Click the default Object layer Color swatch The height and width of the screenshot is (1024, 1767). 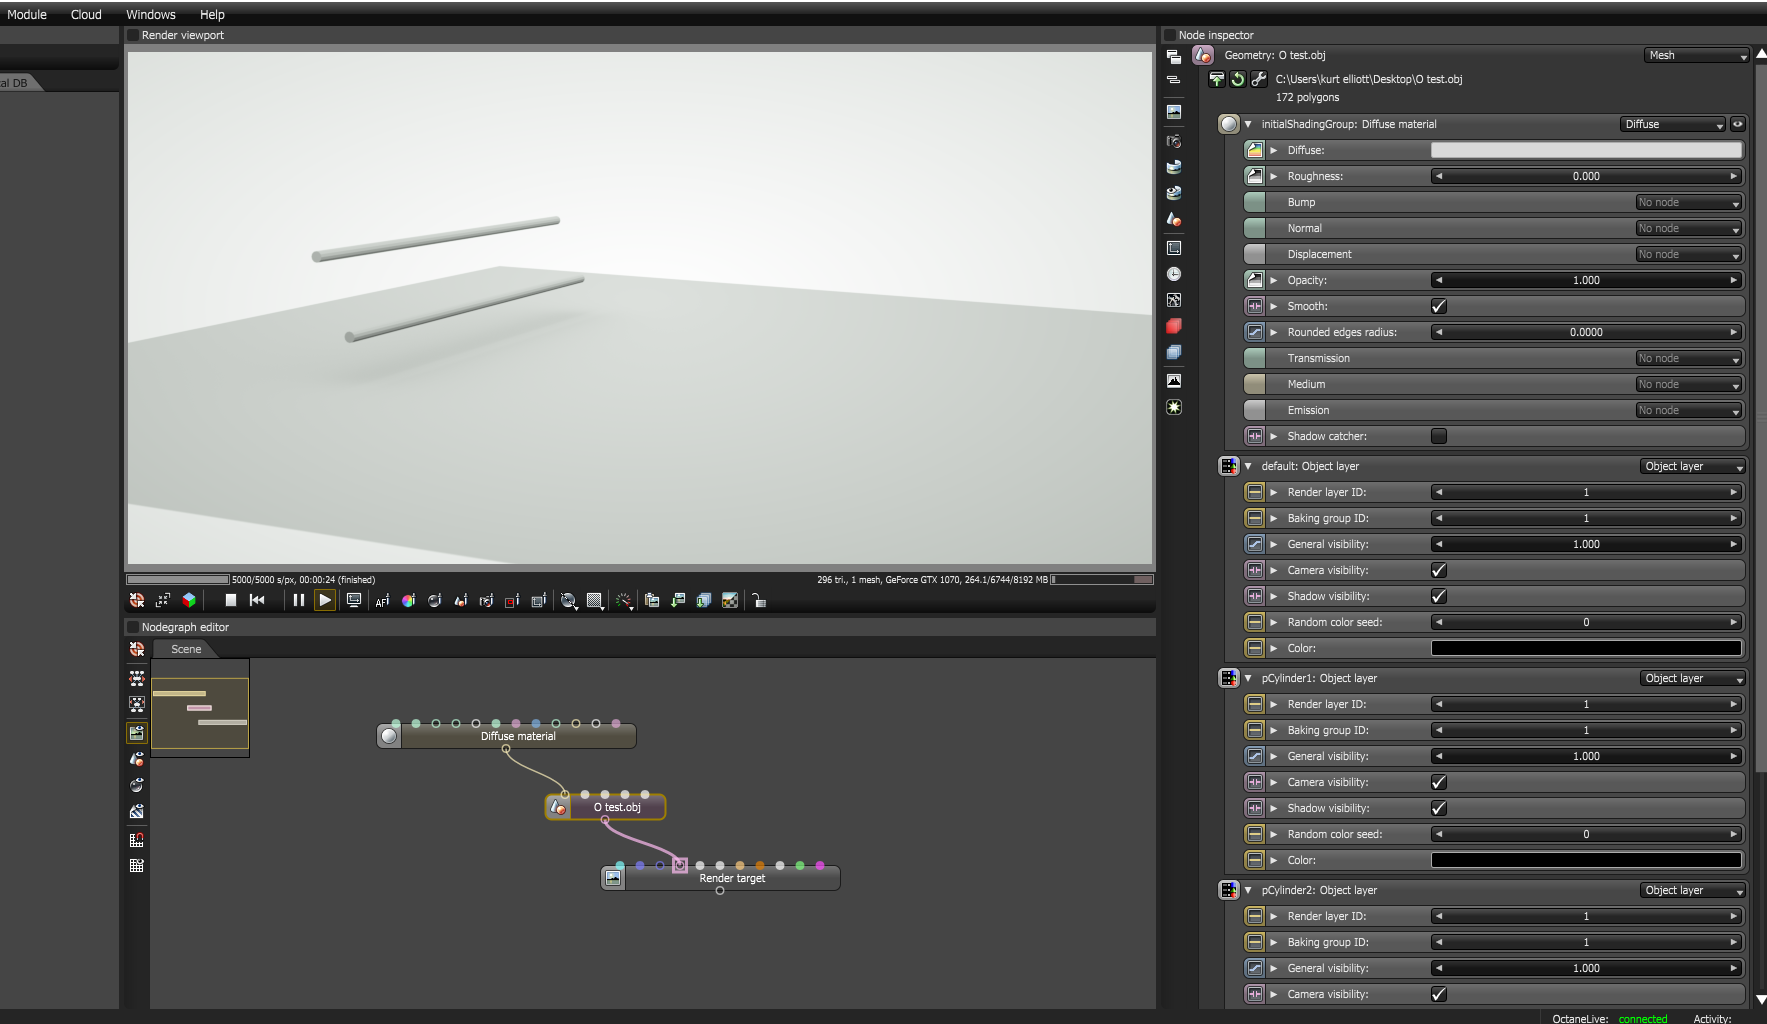[x=1586, y=648]
